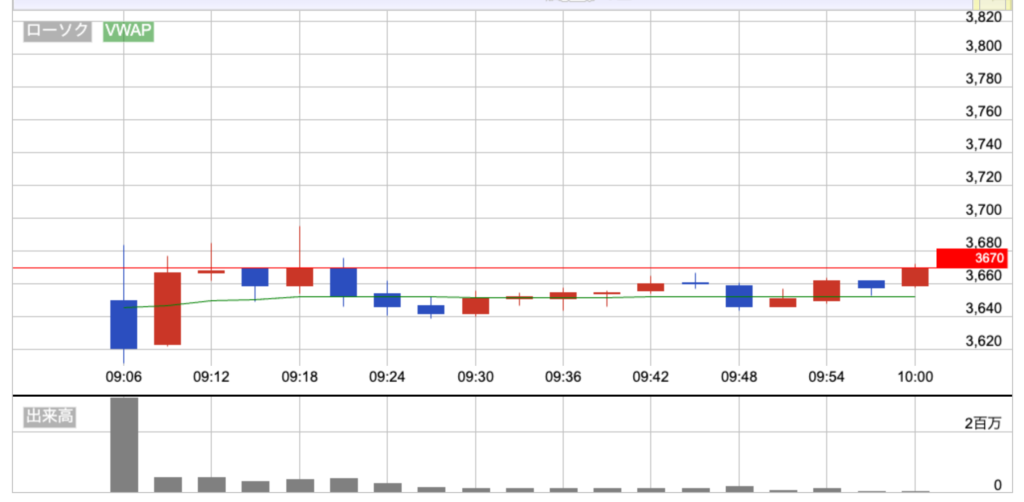This screenshot has width=1024, height=502.
Task: Click the last red candle at 10:00
Action: tap(915, 277)
